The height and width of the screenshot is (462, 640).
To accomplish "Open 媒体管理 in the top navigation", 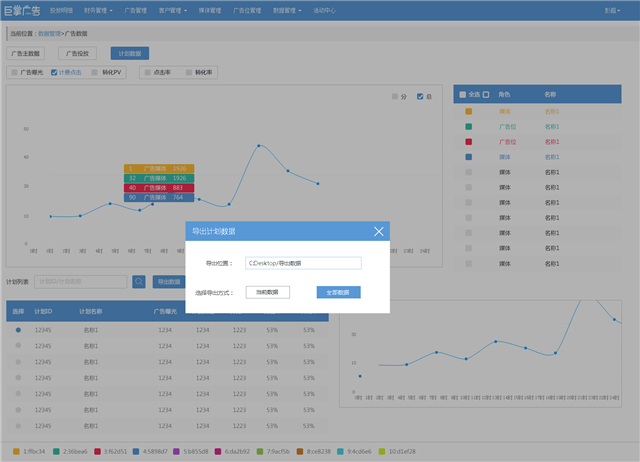I will point(210,10).
